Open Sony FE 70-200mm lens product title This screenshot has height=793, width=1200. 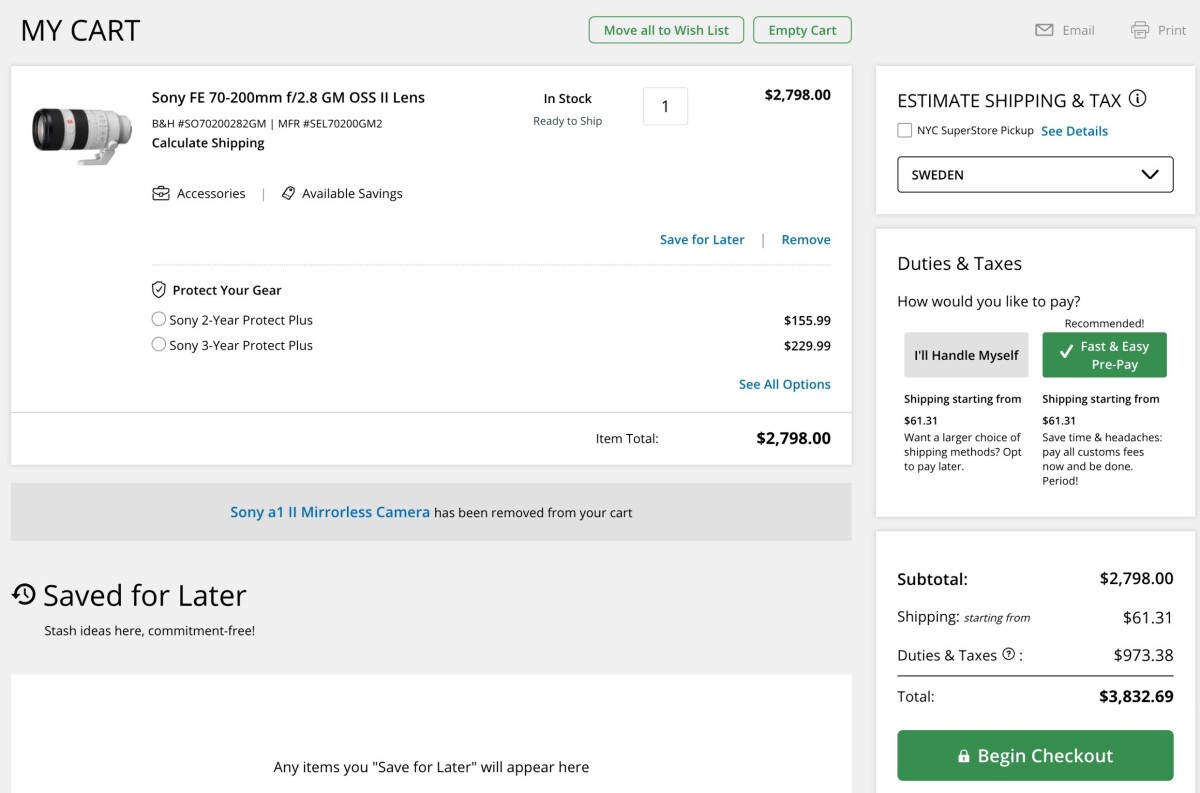click(288, 97)
